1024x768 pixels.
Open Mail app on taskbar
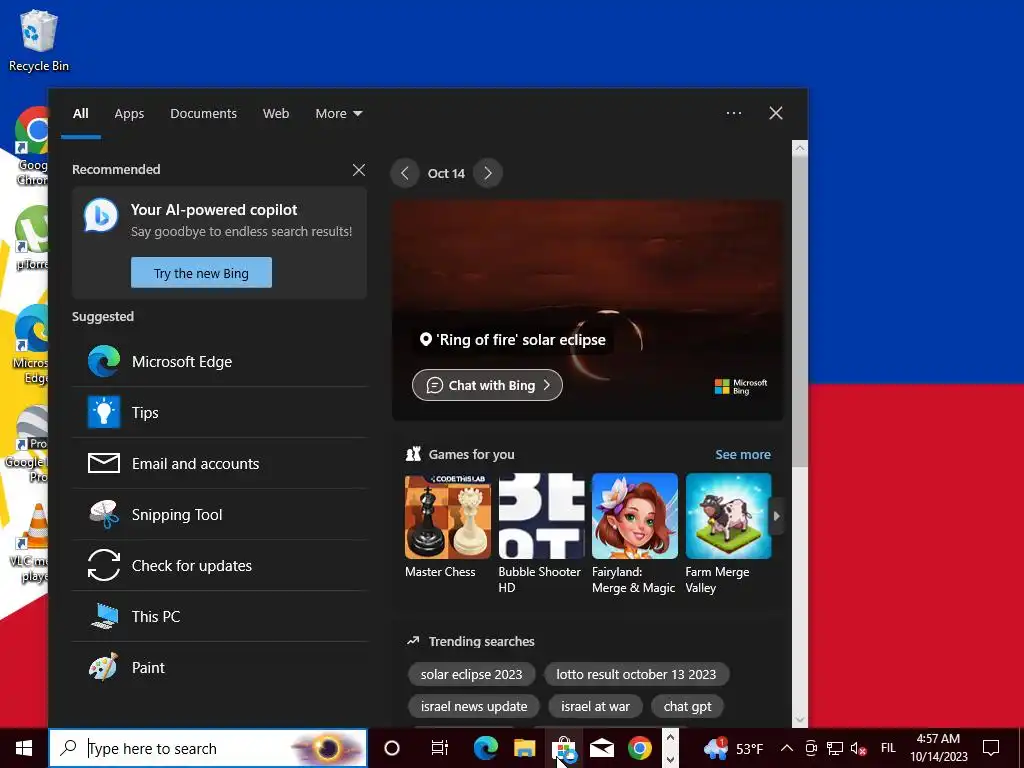point(601,748)
